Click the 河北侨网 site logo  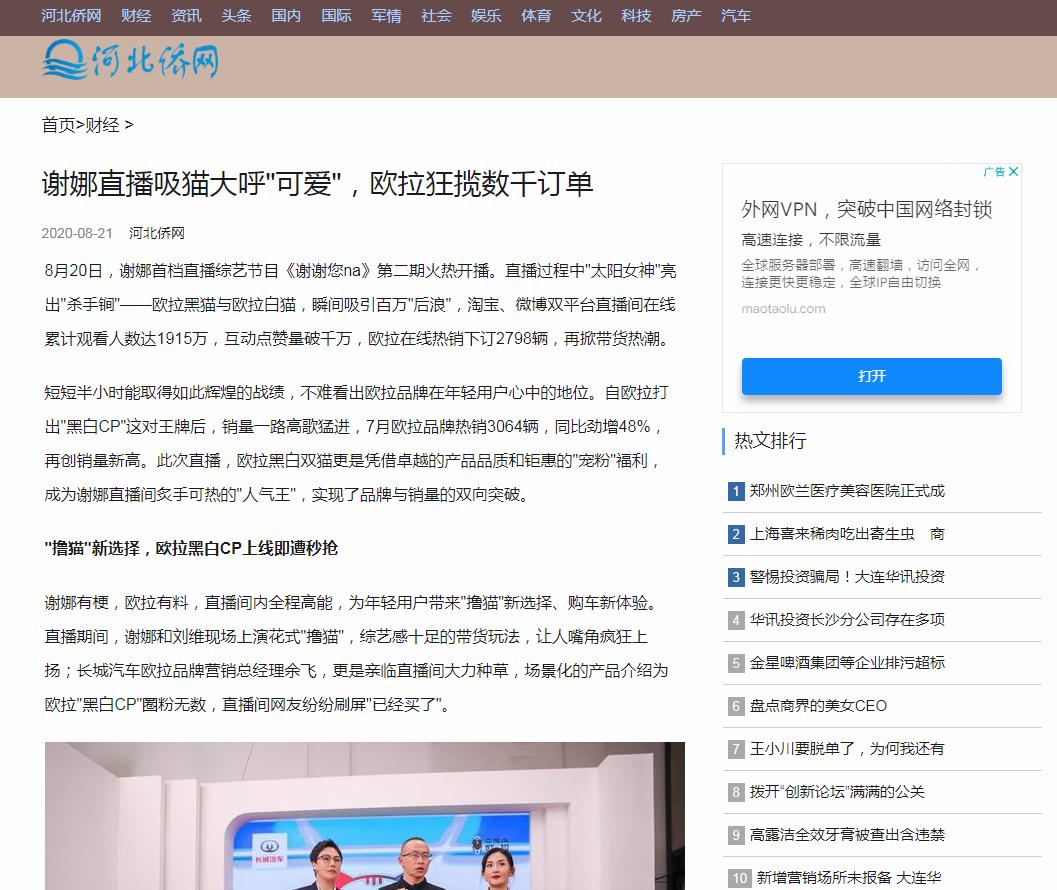coord(130,61)
